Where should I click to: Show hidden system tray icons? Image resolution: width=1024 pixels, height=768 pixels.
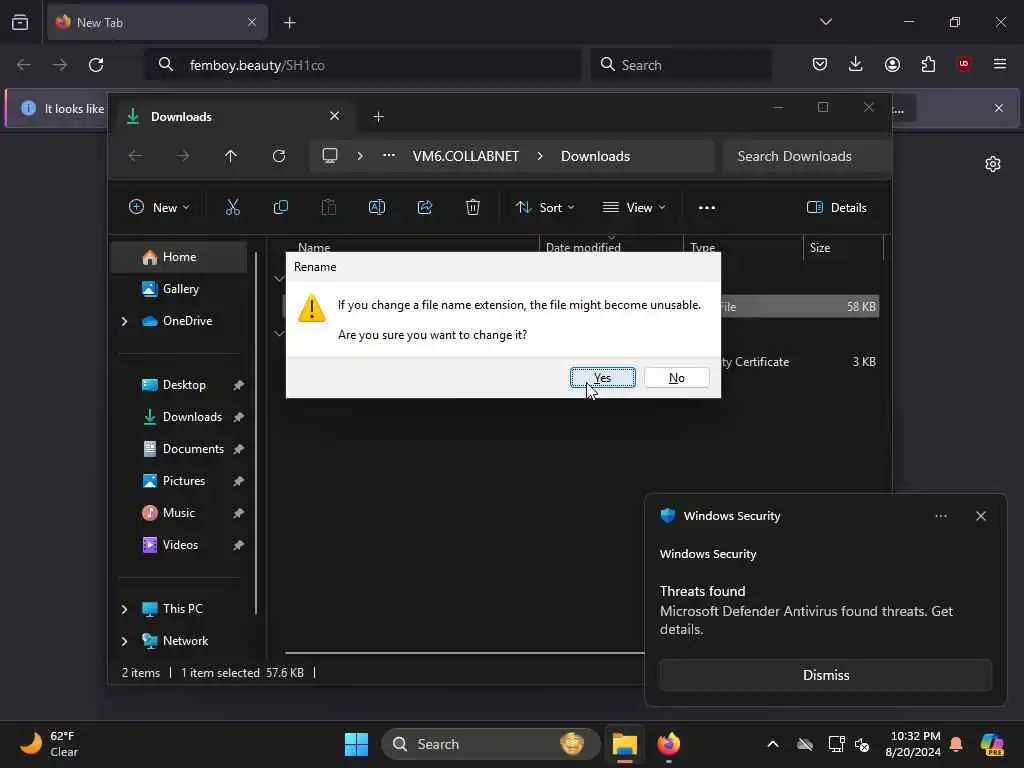click(x=773, y=744)
